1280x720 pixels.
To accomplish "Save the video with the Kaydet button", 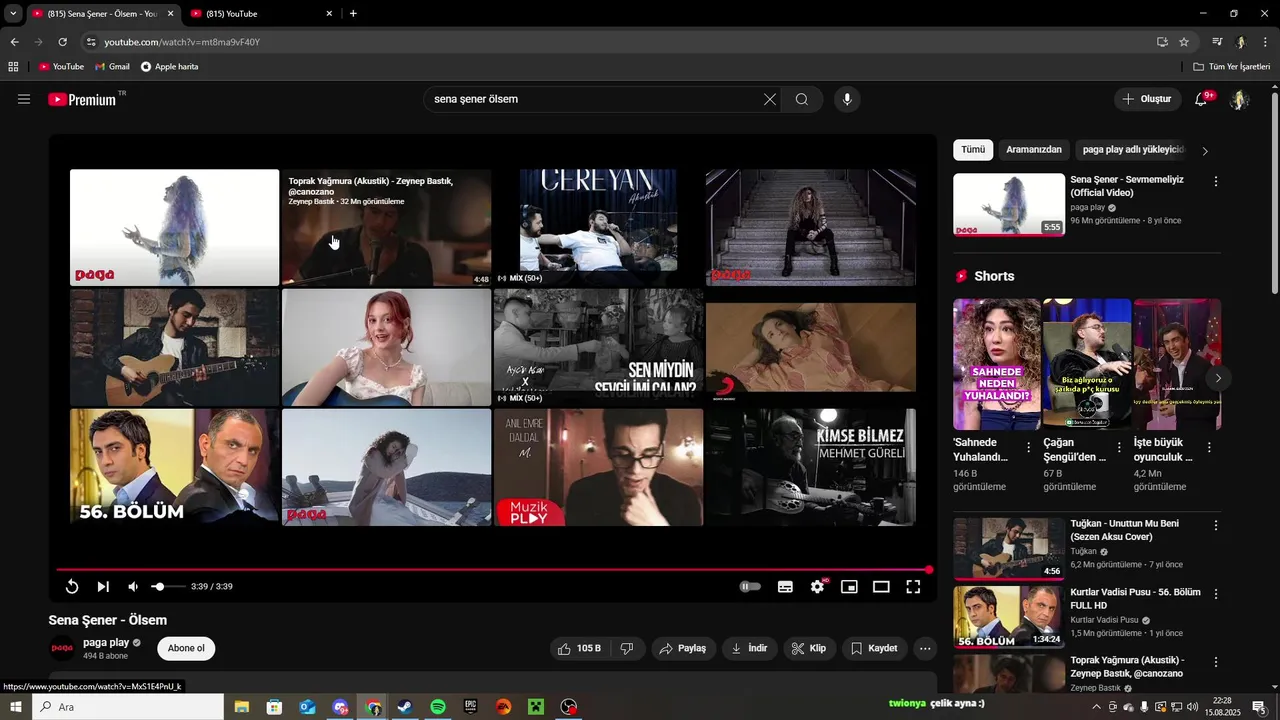I will pyautogui.click(x=874, y=648).
